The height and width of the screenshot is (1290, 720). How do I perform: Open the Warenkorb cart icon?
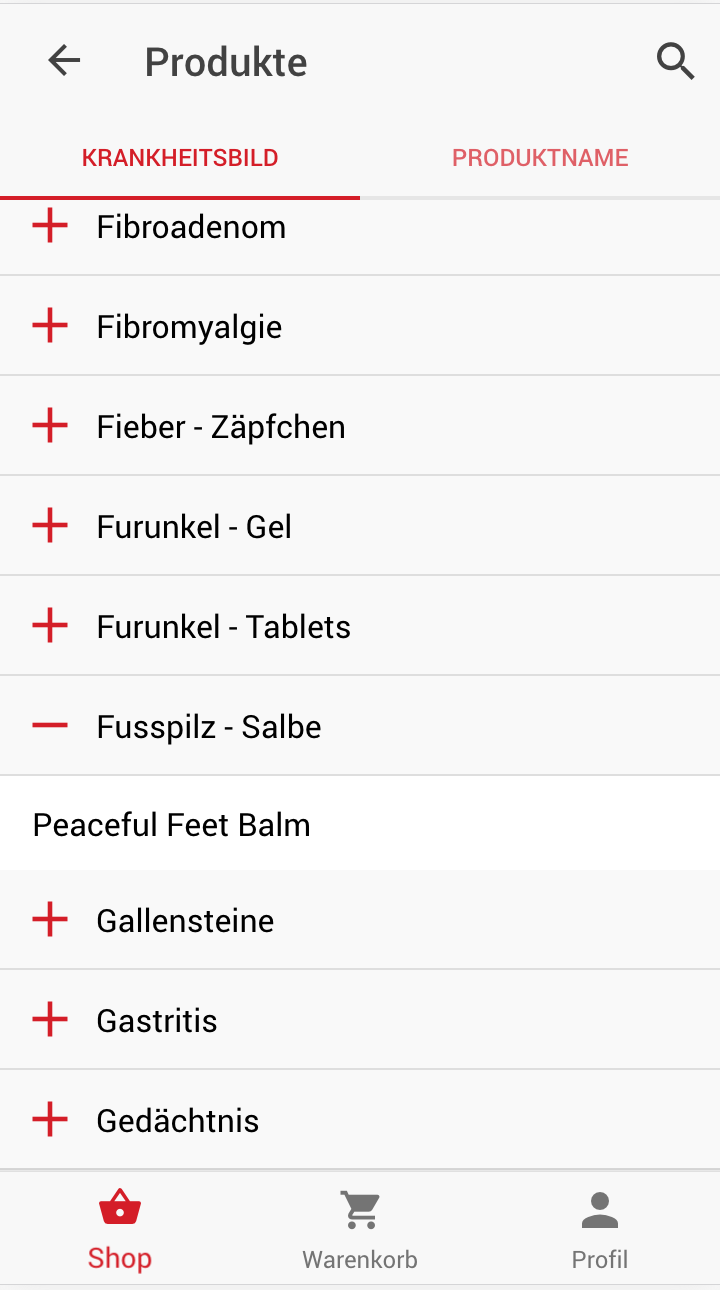360,1210
